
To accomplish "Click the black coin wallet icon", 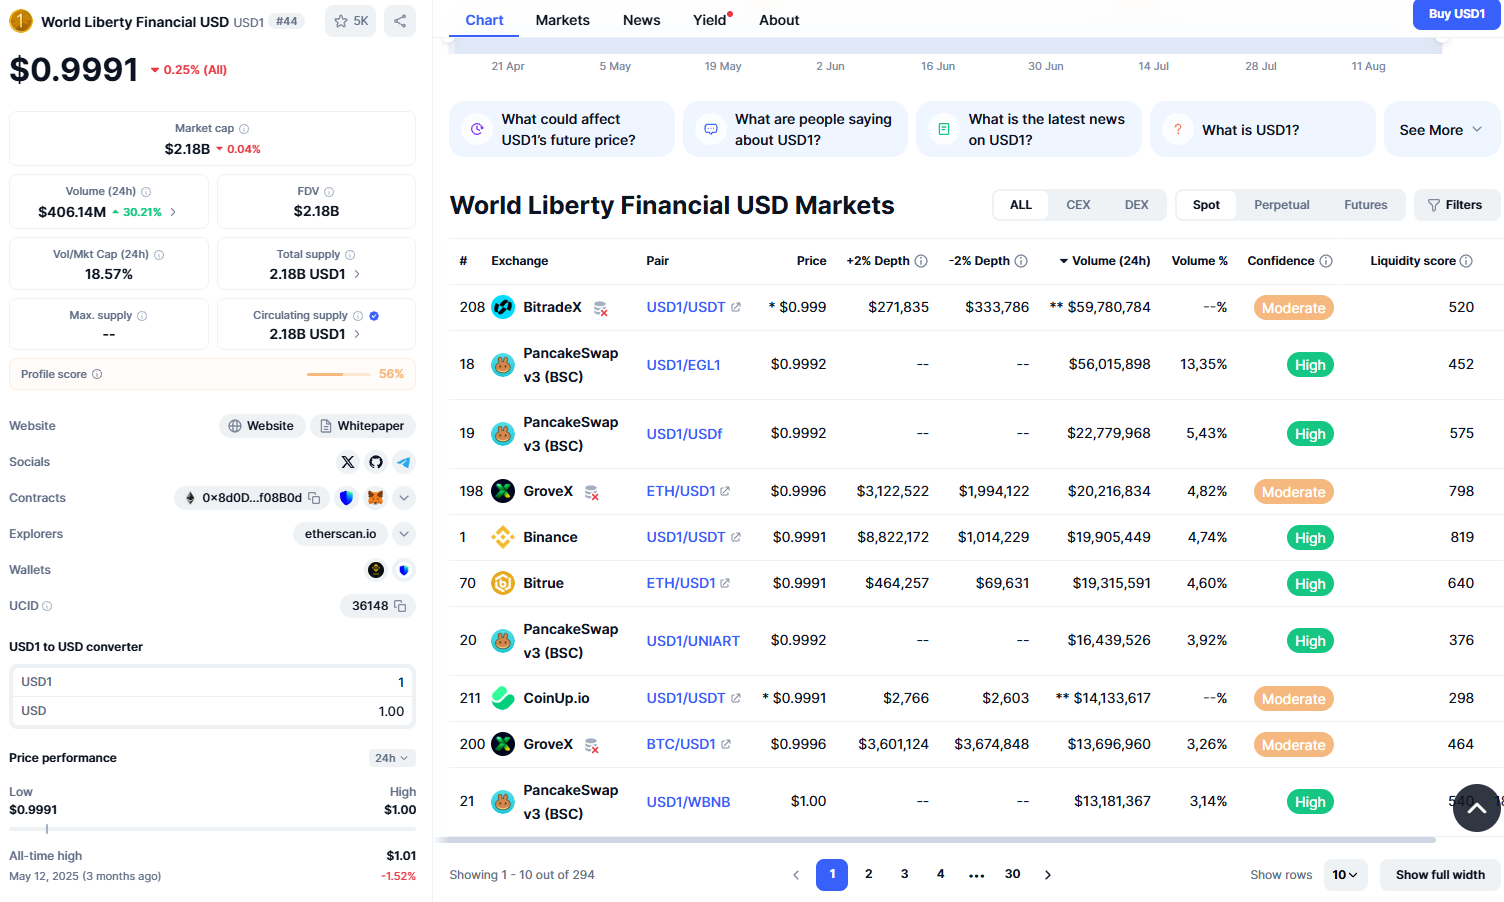I will point(376,570).
